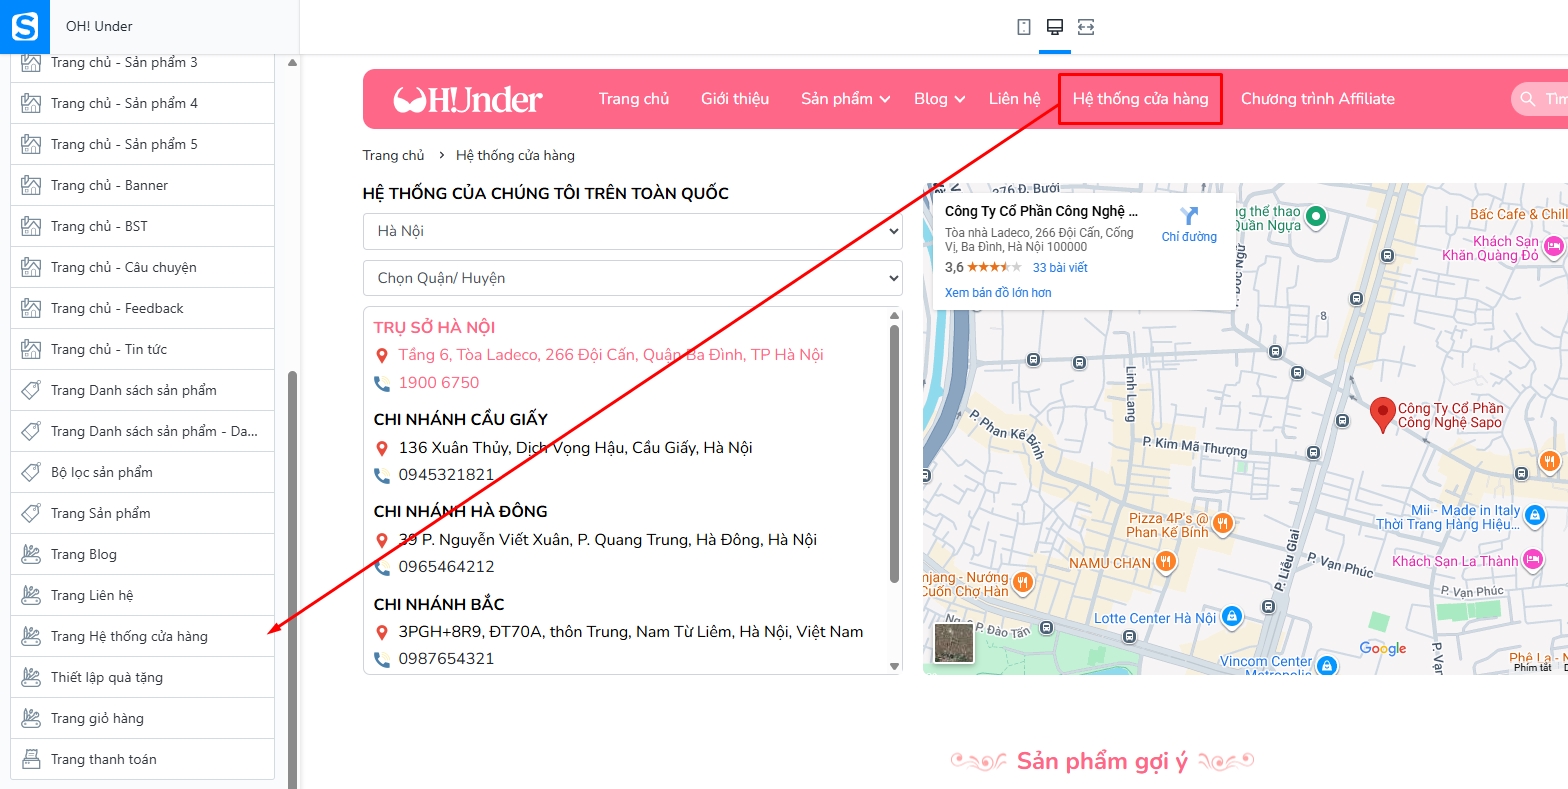Image resolution: width=1568 pixels, height=789 pixels.
Task: Click TRỤ SỞ HÀ NỘI heading
Action: tap(434, 327)
